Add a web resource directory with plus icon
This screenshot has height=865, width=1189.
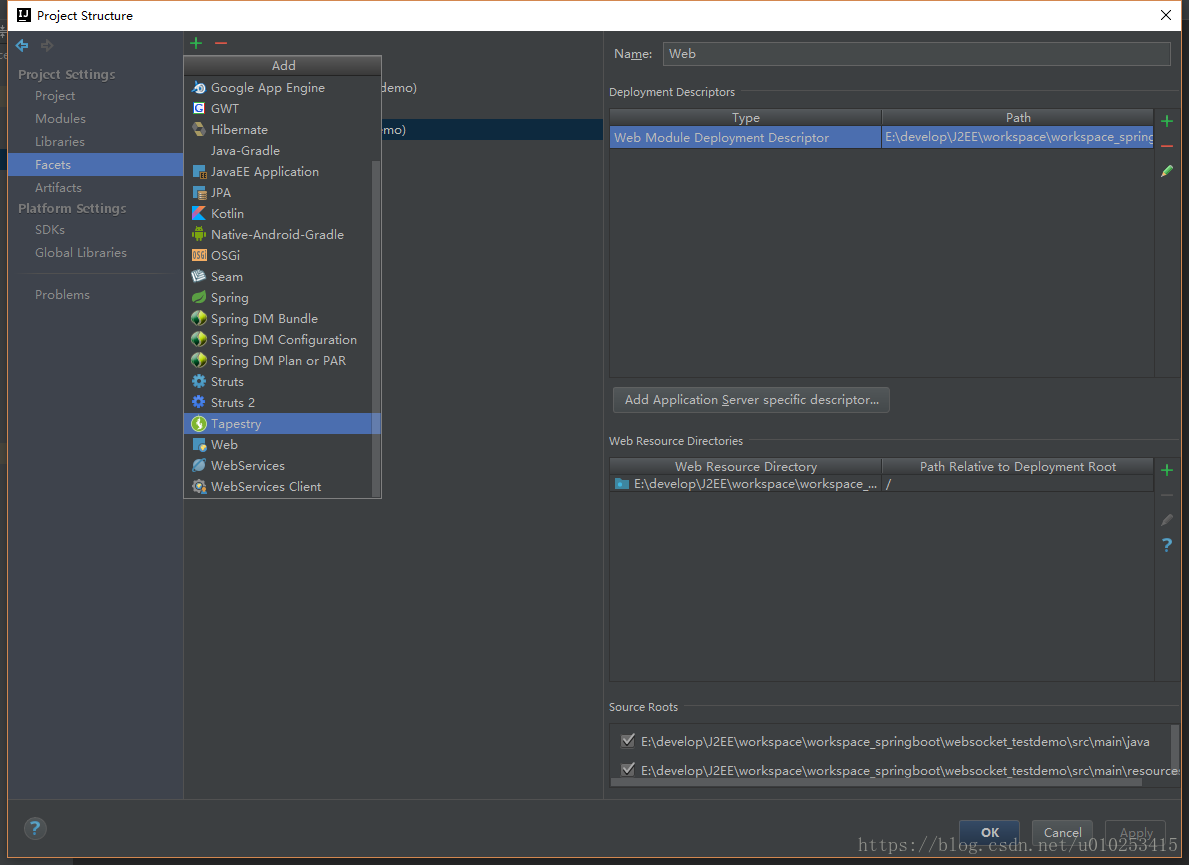1167,470
